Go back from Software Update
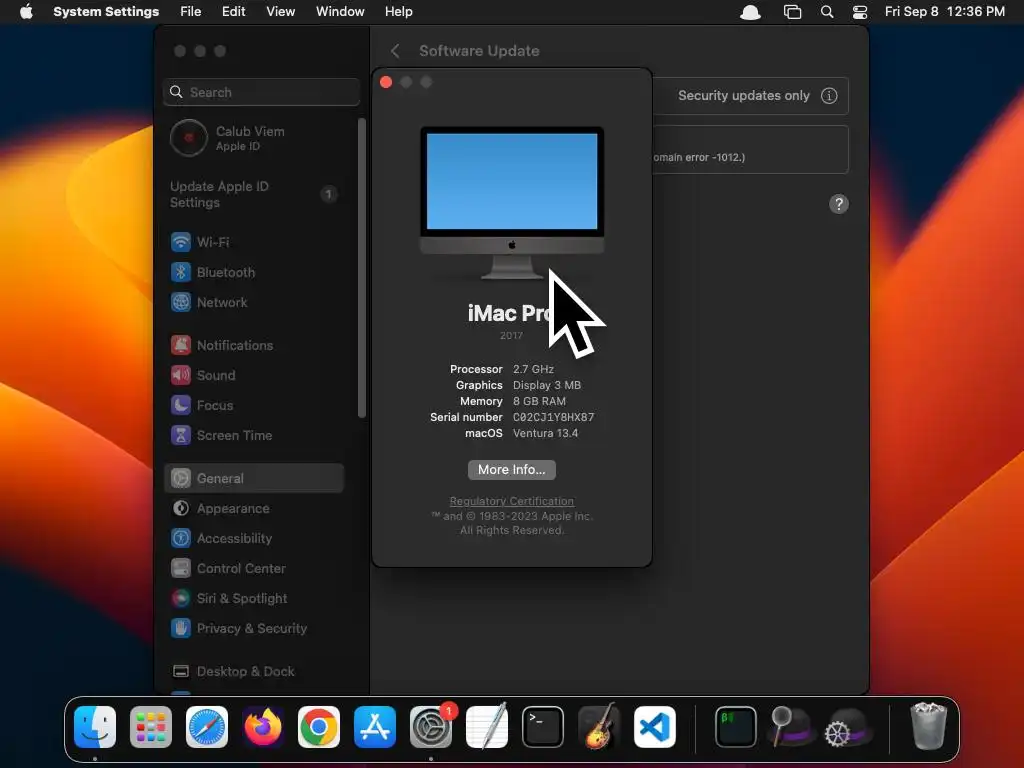This screenshot has width=1024, height=768. click(x=394, y=51)
